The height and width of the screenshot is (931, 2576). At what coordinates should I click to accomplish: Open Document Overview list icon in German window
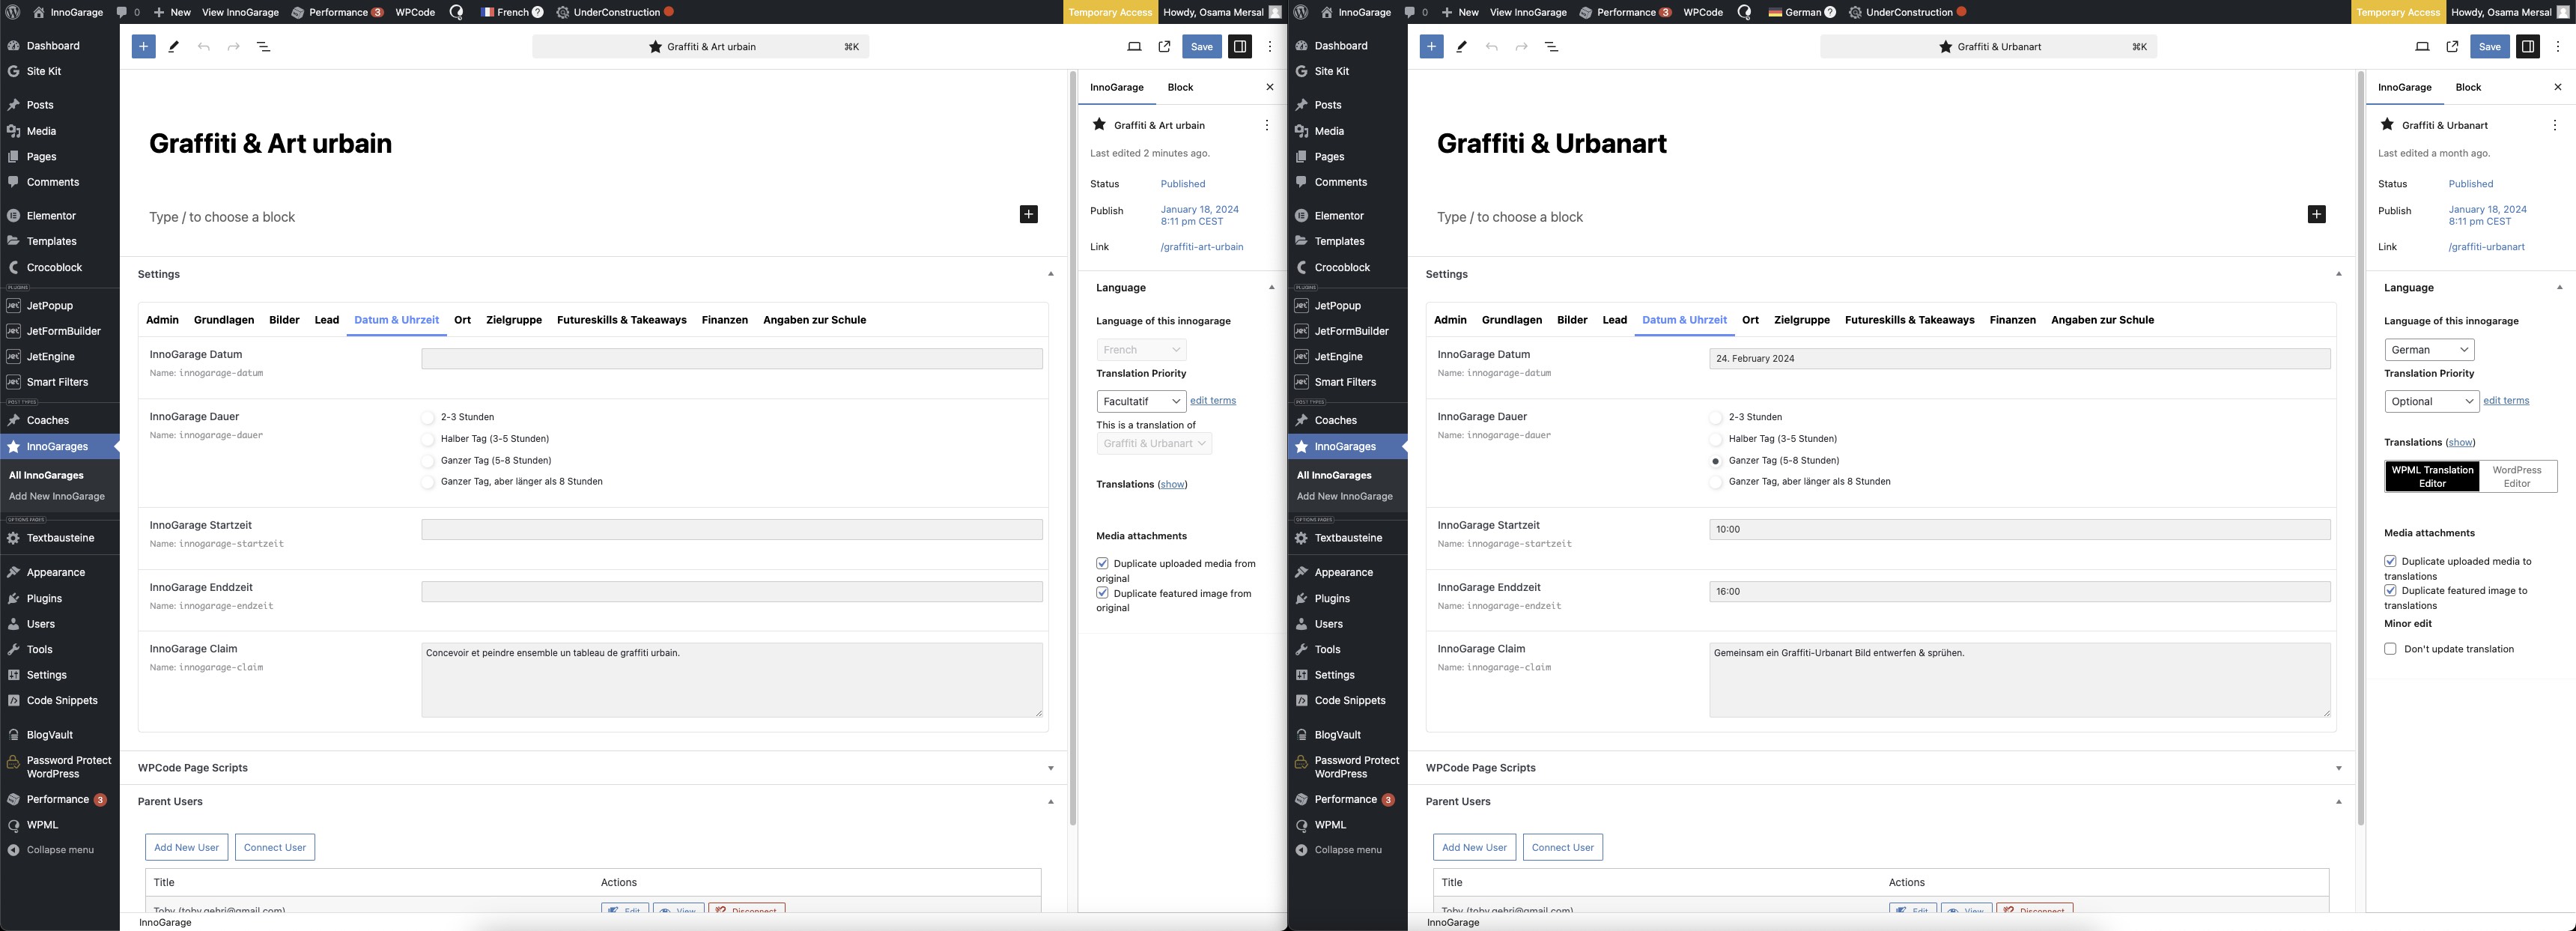pos(1551,46)
